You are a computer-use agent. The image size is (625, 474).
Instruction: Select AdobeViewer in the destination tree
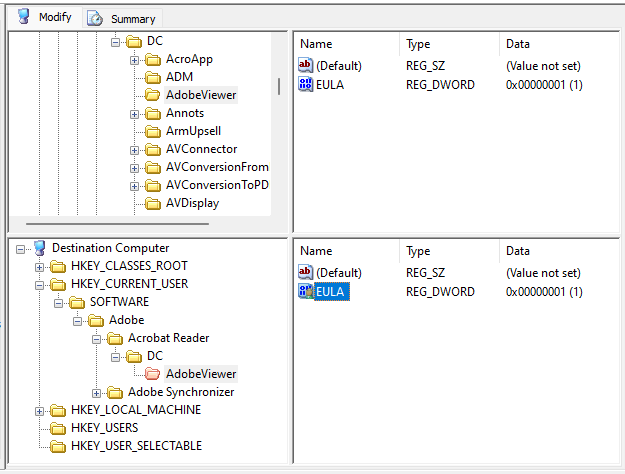tap(201, 374)
